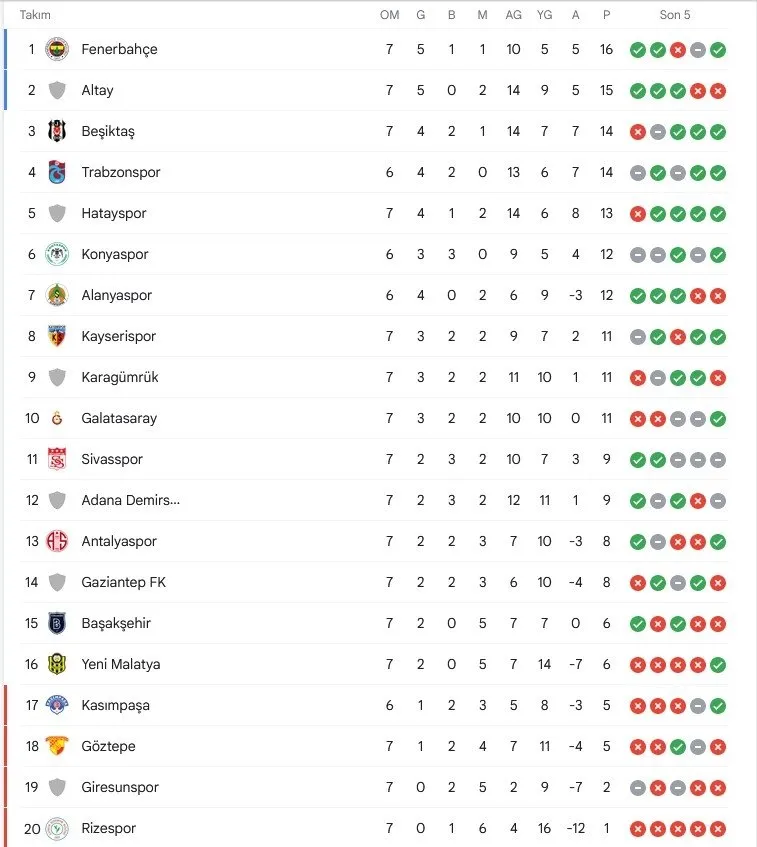Click the Trabzonspor club crest
The width and height of the screenshot is (757, 847).
point(57,172)
